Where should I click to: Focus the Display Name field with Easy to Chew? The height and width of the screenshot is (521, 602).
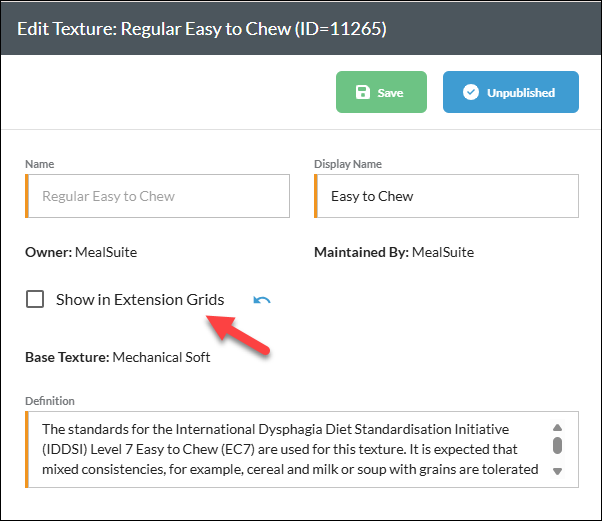click(x=446, y=196)
